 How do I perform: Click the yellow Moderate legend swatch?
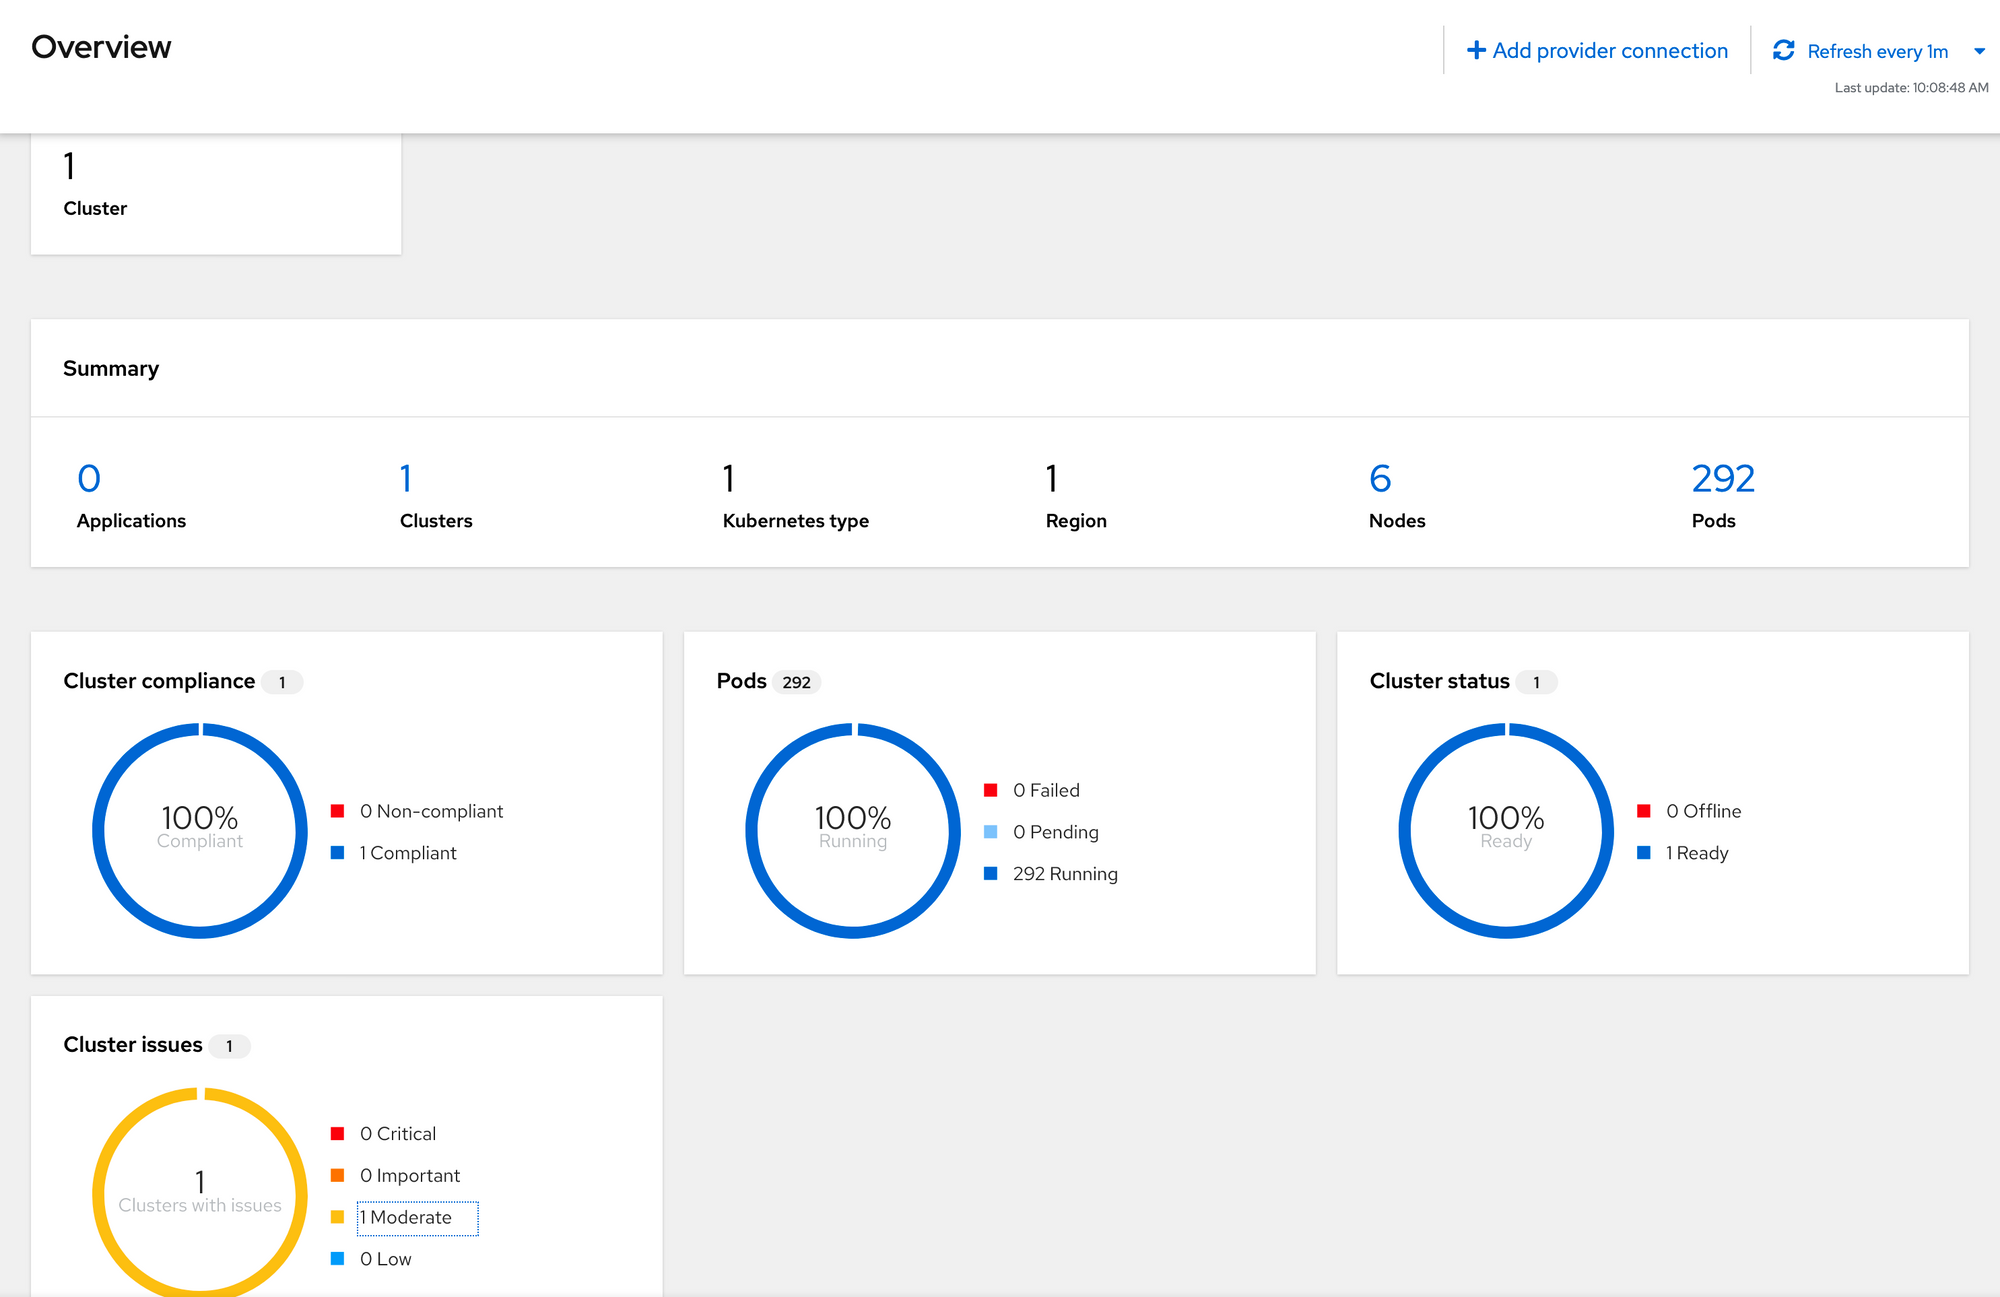coord(338,1217)
